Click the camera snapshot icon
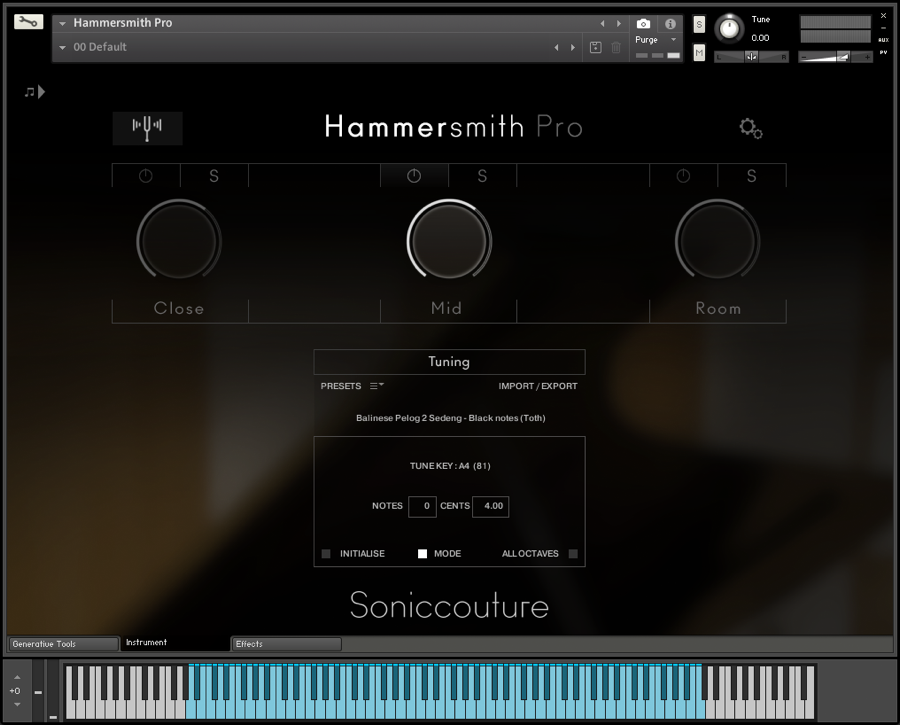 pos(643,24)
